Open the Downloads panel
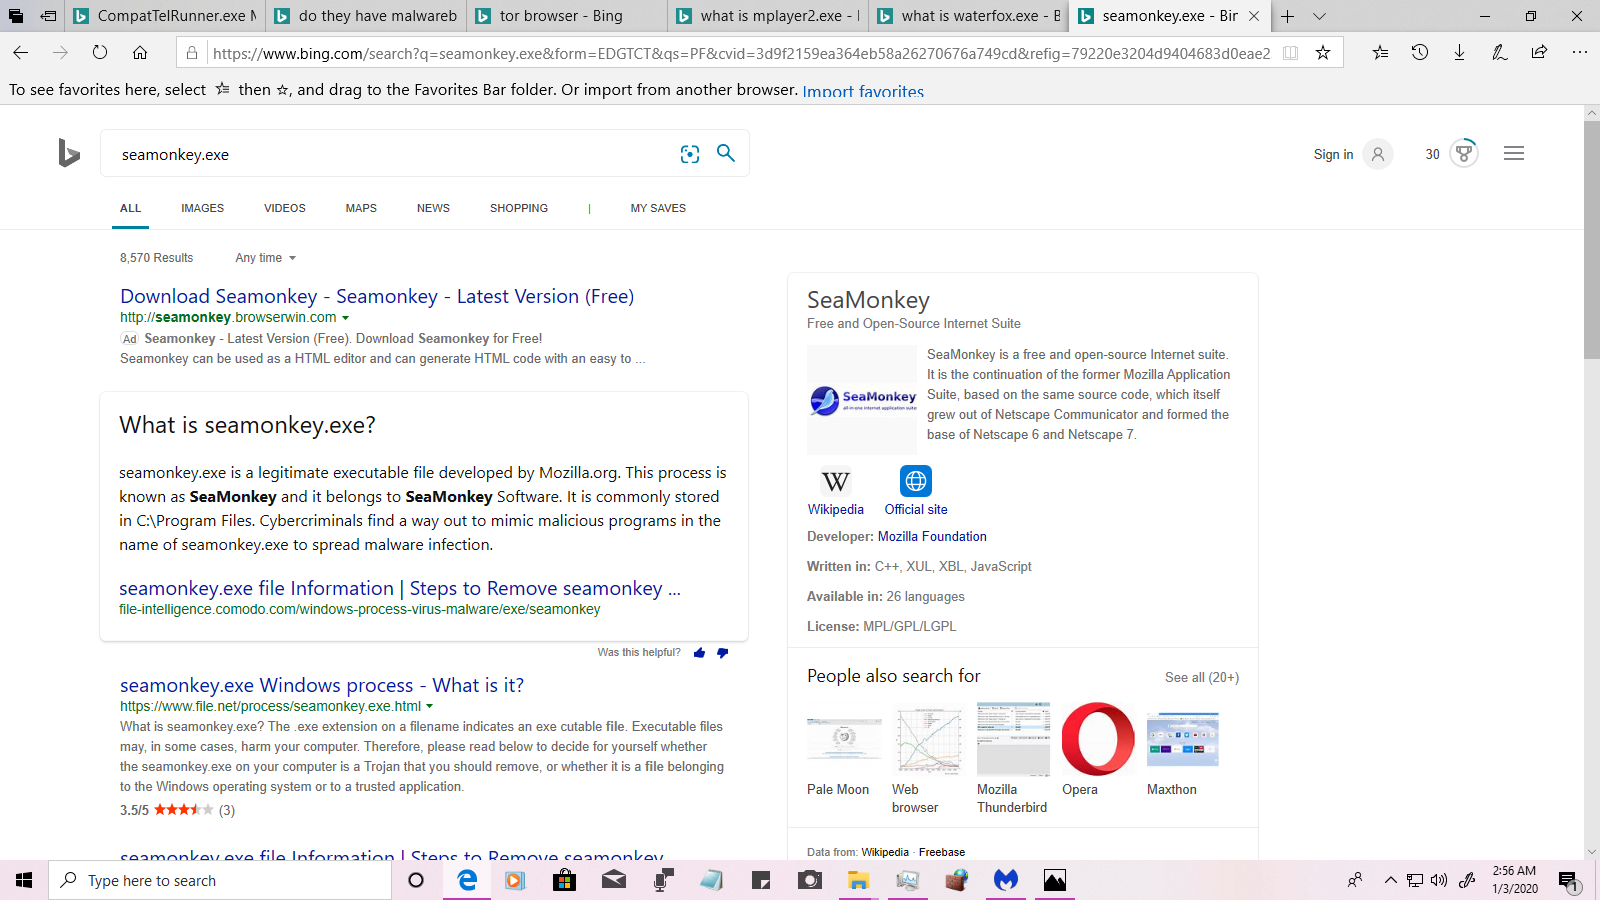This screenshot has width=1600, height=900. coord(1460,53)
